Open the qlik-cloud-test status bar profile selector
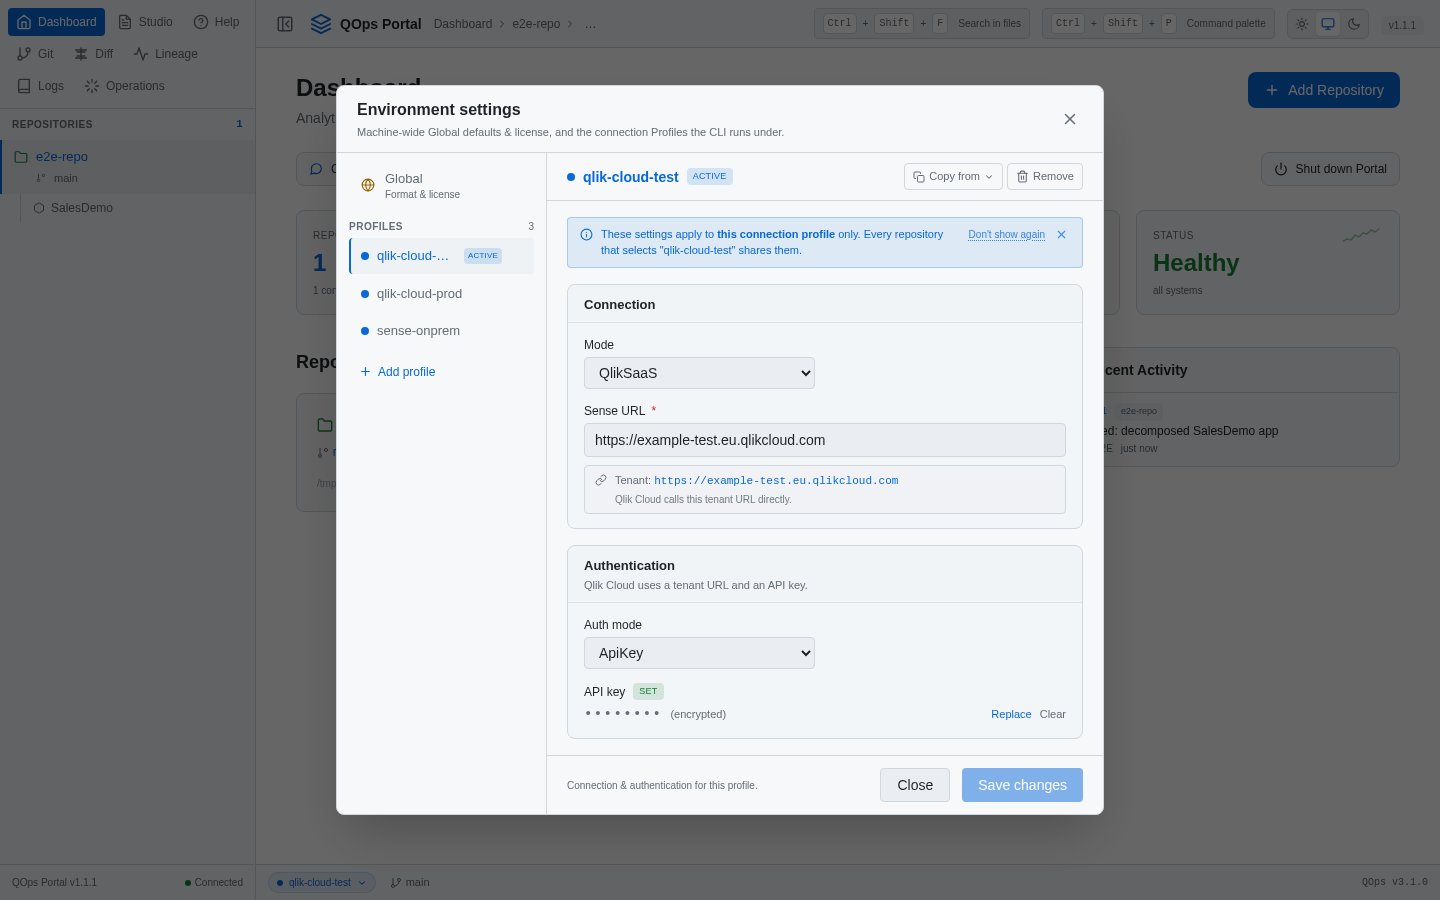The height and width of the screenshot is (900, 1440). coord(322,882)
